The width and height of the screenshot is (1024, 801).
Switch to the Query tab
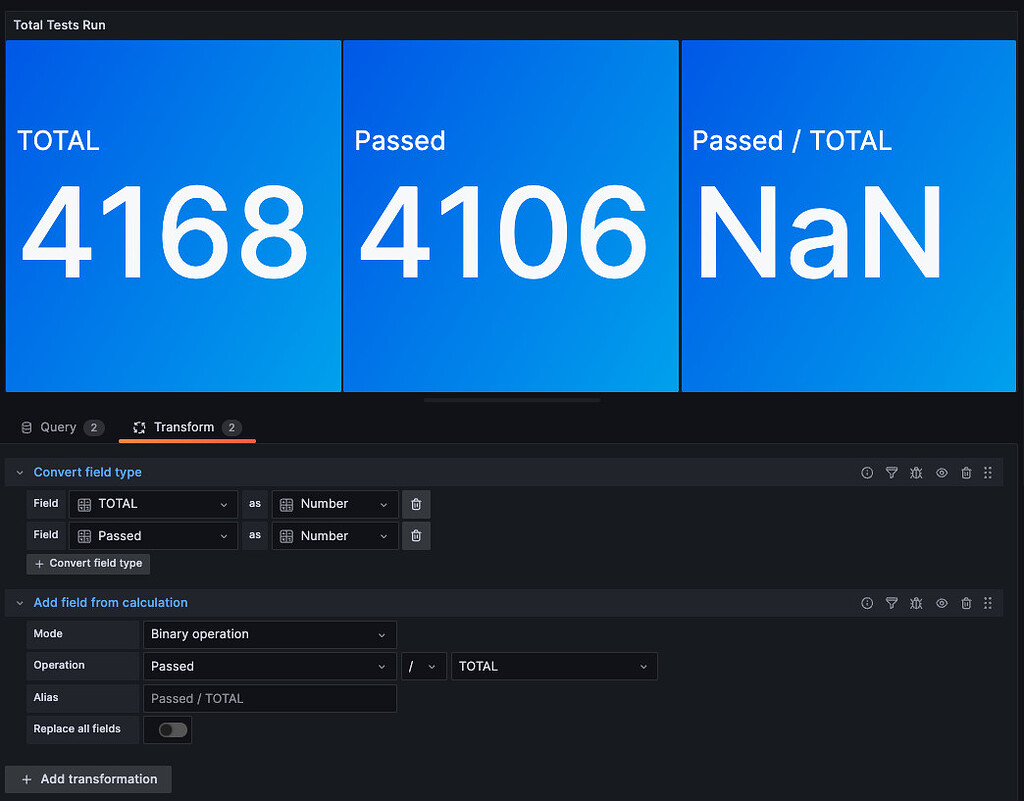tap(58, 427)
